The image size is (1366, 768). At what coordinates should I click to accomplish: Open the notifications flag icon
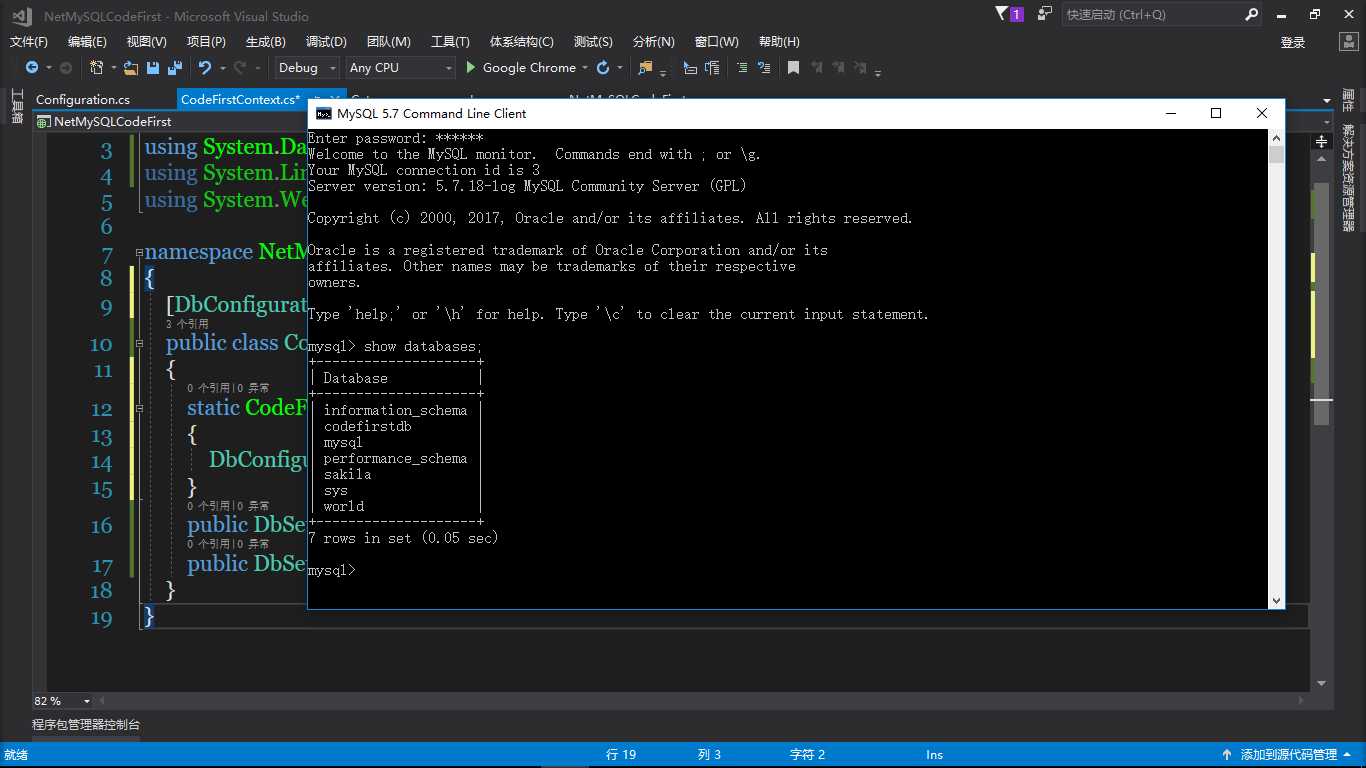pos(1003,13)
